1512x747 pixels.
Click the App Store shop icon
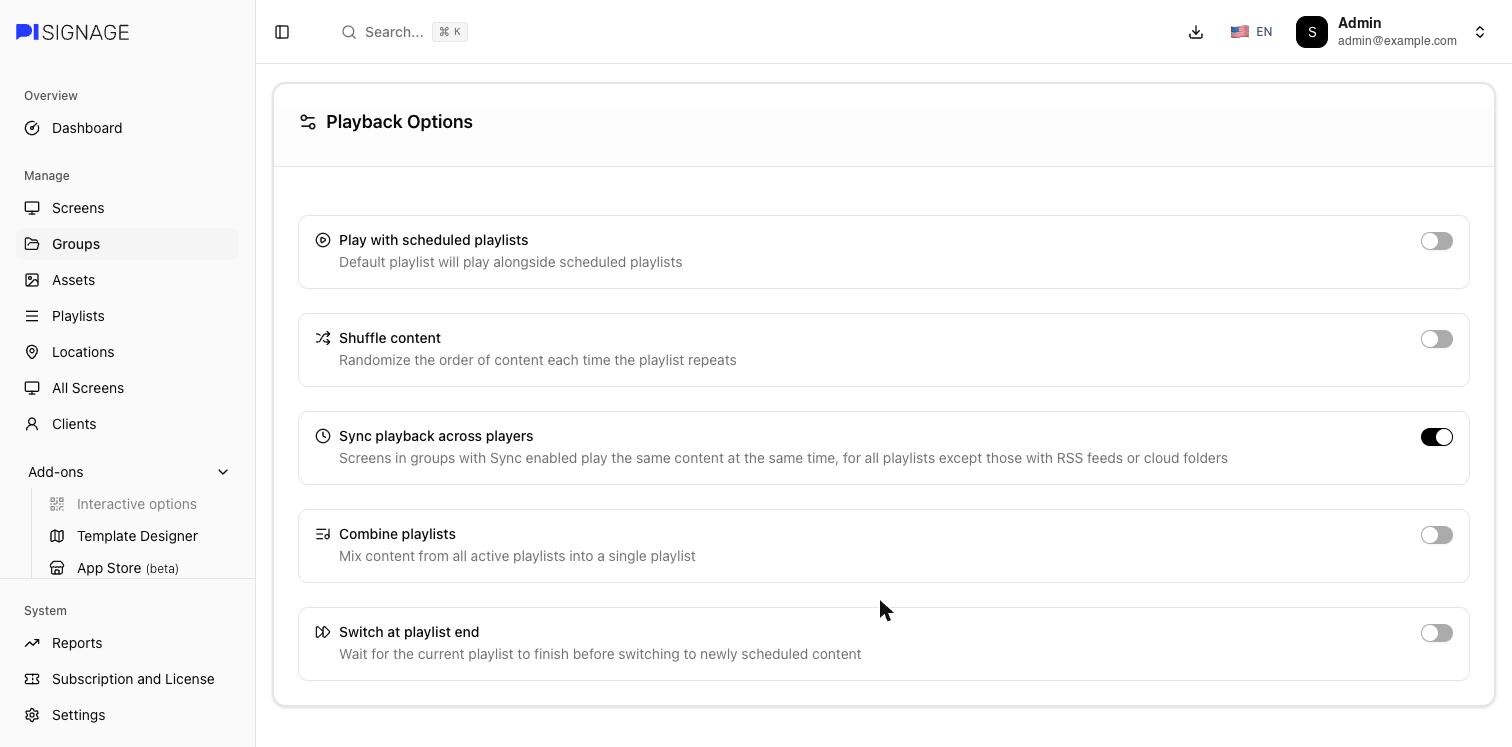[x=57, y=568]
